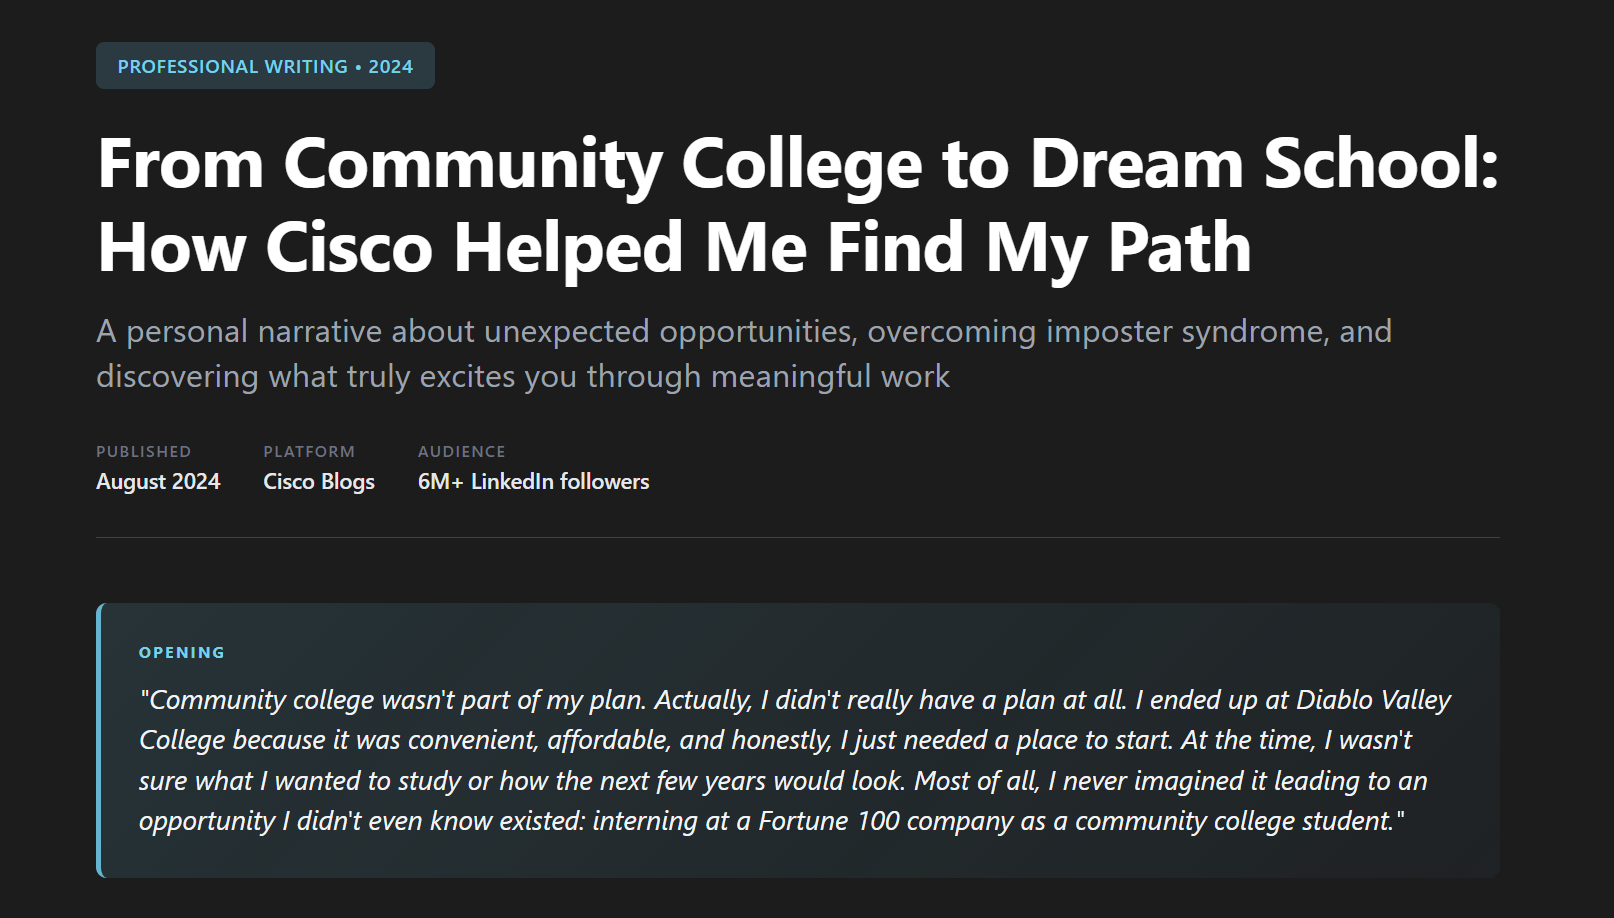Viewport: 1614px width, 918px height.
Task: Click the word "Dream School" in the title
Action: coord(1263,163)
